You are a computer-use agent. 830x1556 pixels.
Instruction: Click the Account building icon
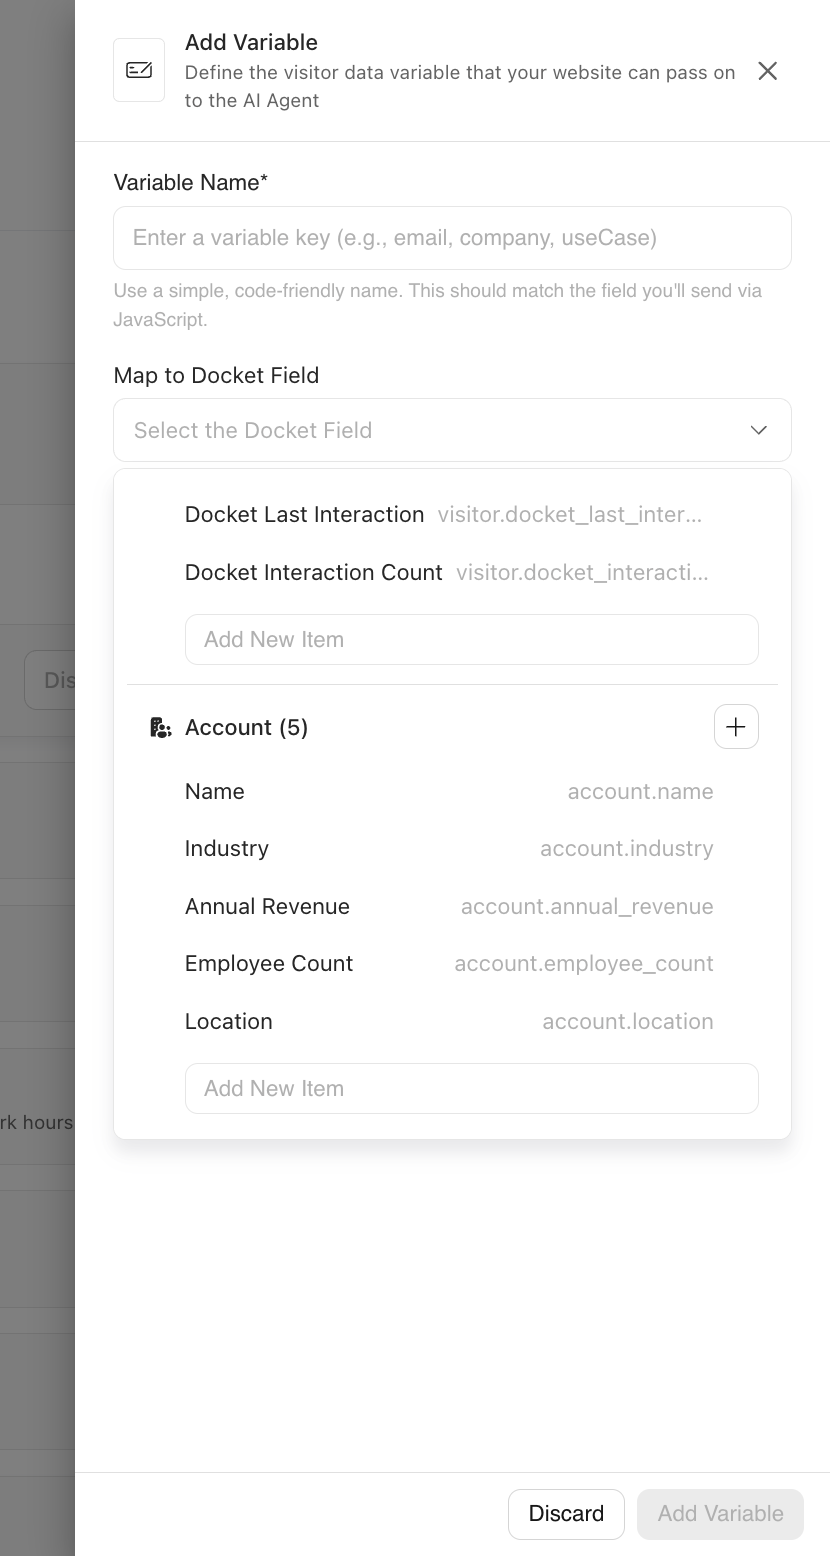coord(160,727)
